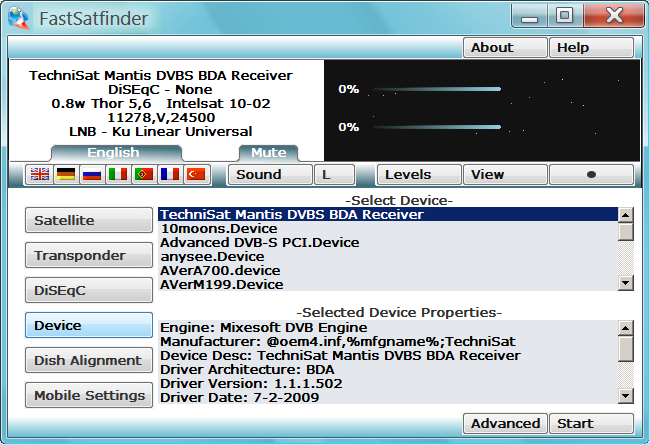The width and height of the screenshot is (650, 445).
Task: Pick anysee.Device from the list
Action: pyautogui.click(x=388, y=257)
